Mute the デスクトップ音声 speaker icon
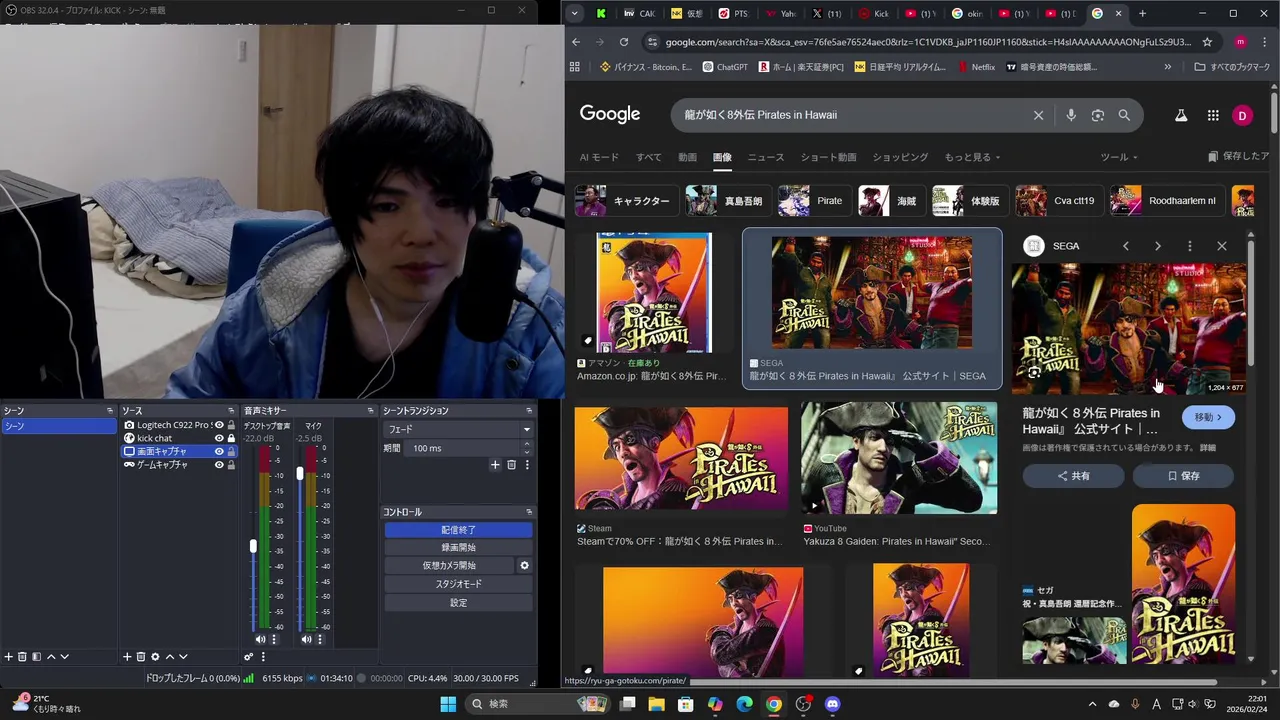The image size is (1280, 720). click(x=260, y=639)
